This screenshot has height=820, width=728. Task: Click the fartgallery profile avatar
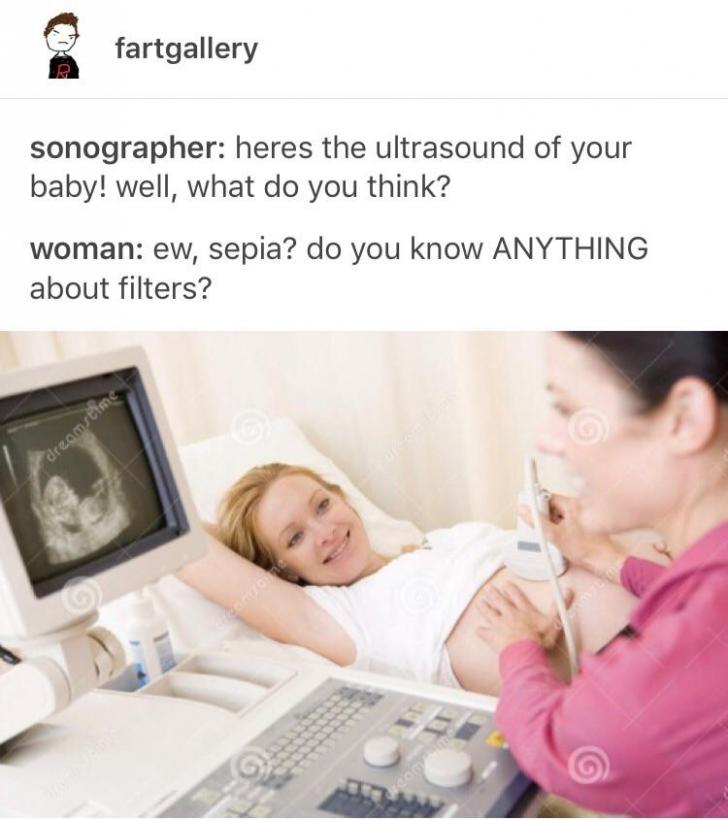click(x=63, y=46)
